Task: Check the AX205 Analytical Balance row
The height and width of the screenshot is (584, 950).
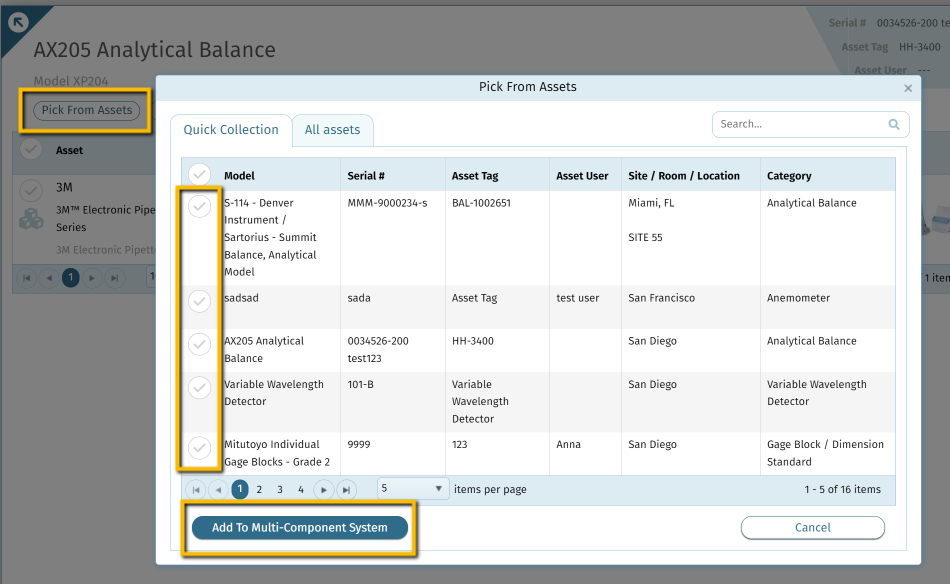Action: pos(199,345)
